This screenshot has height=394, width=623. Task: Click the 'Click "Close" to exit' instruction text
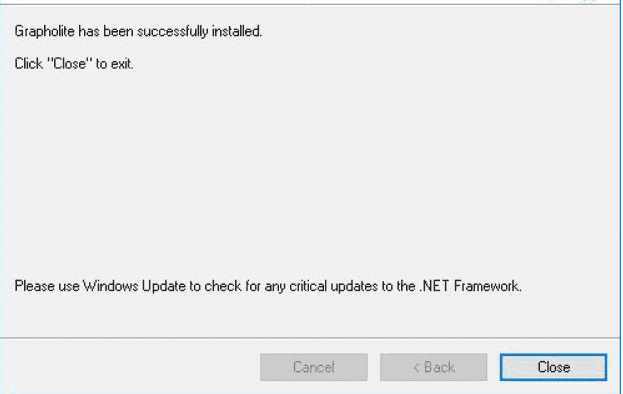tap(74, 64)
